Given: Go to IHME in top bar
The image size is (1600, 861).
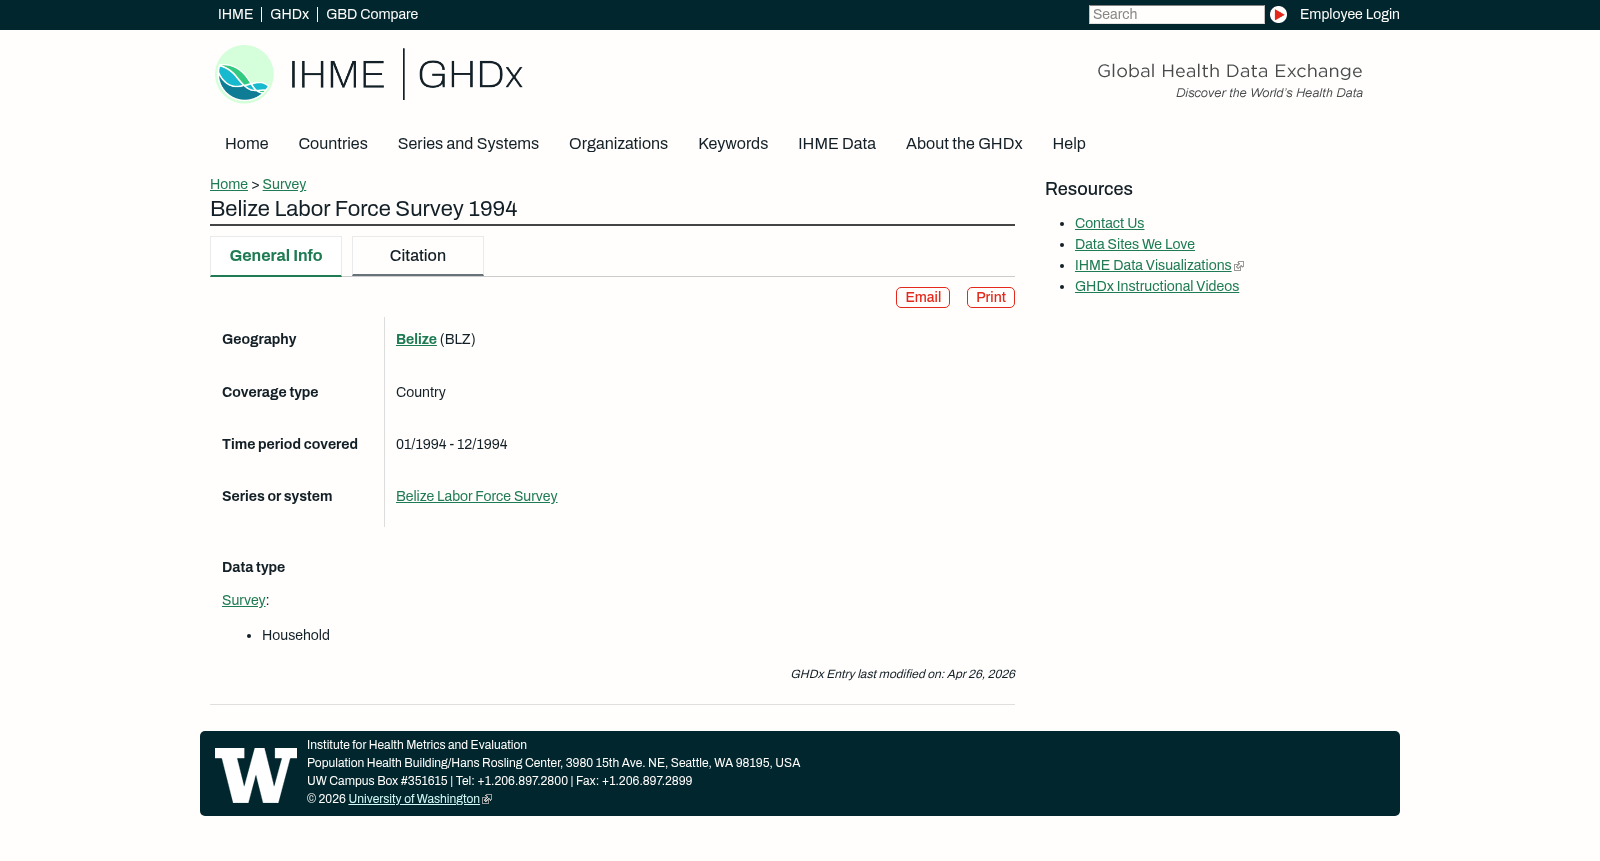Looking at the screenshot, I should tap(235, 15).
